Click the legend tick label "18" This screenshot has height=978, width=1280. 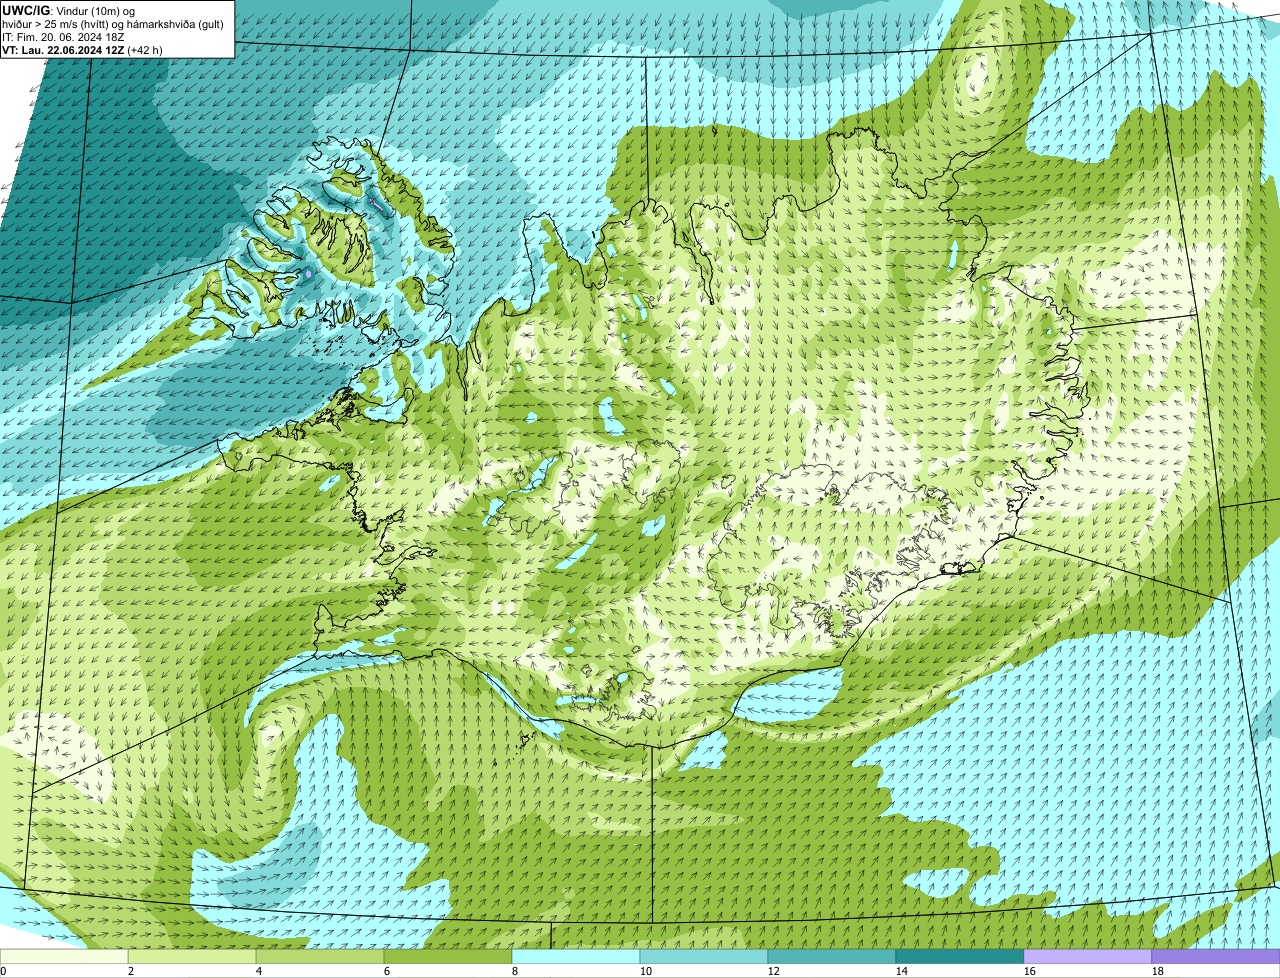tap(1158, 971)
